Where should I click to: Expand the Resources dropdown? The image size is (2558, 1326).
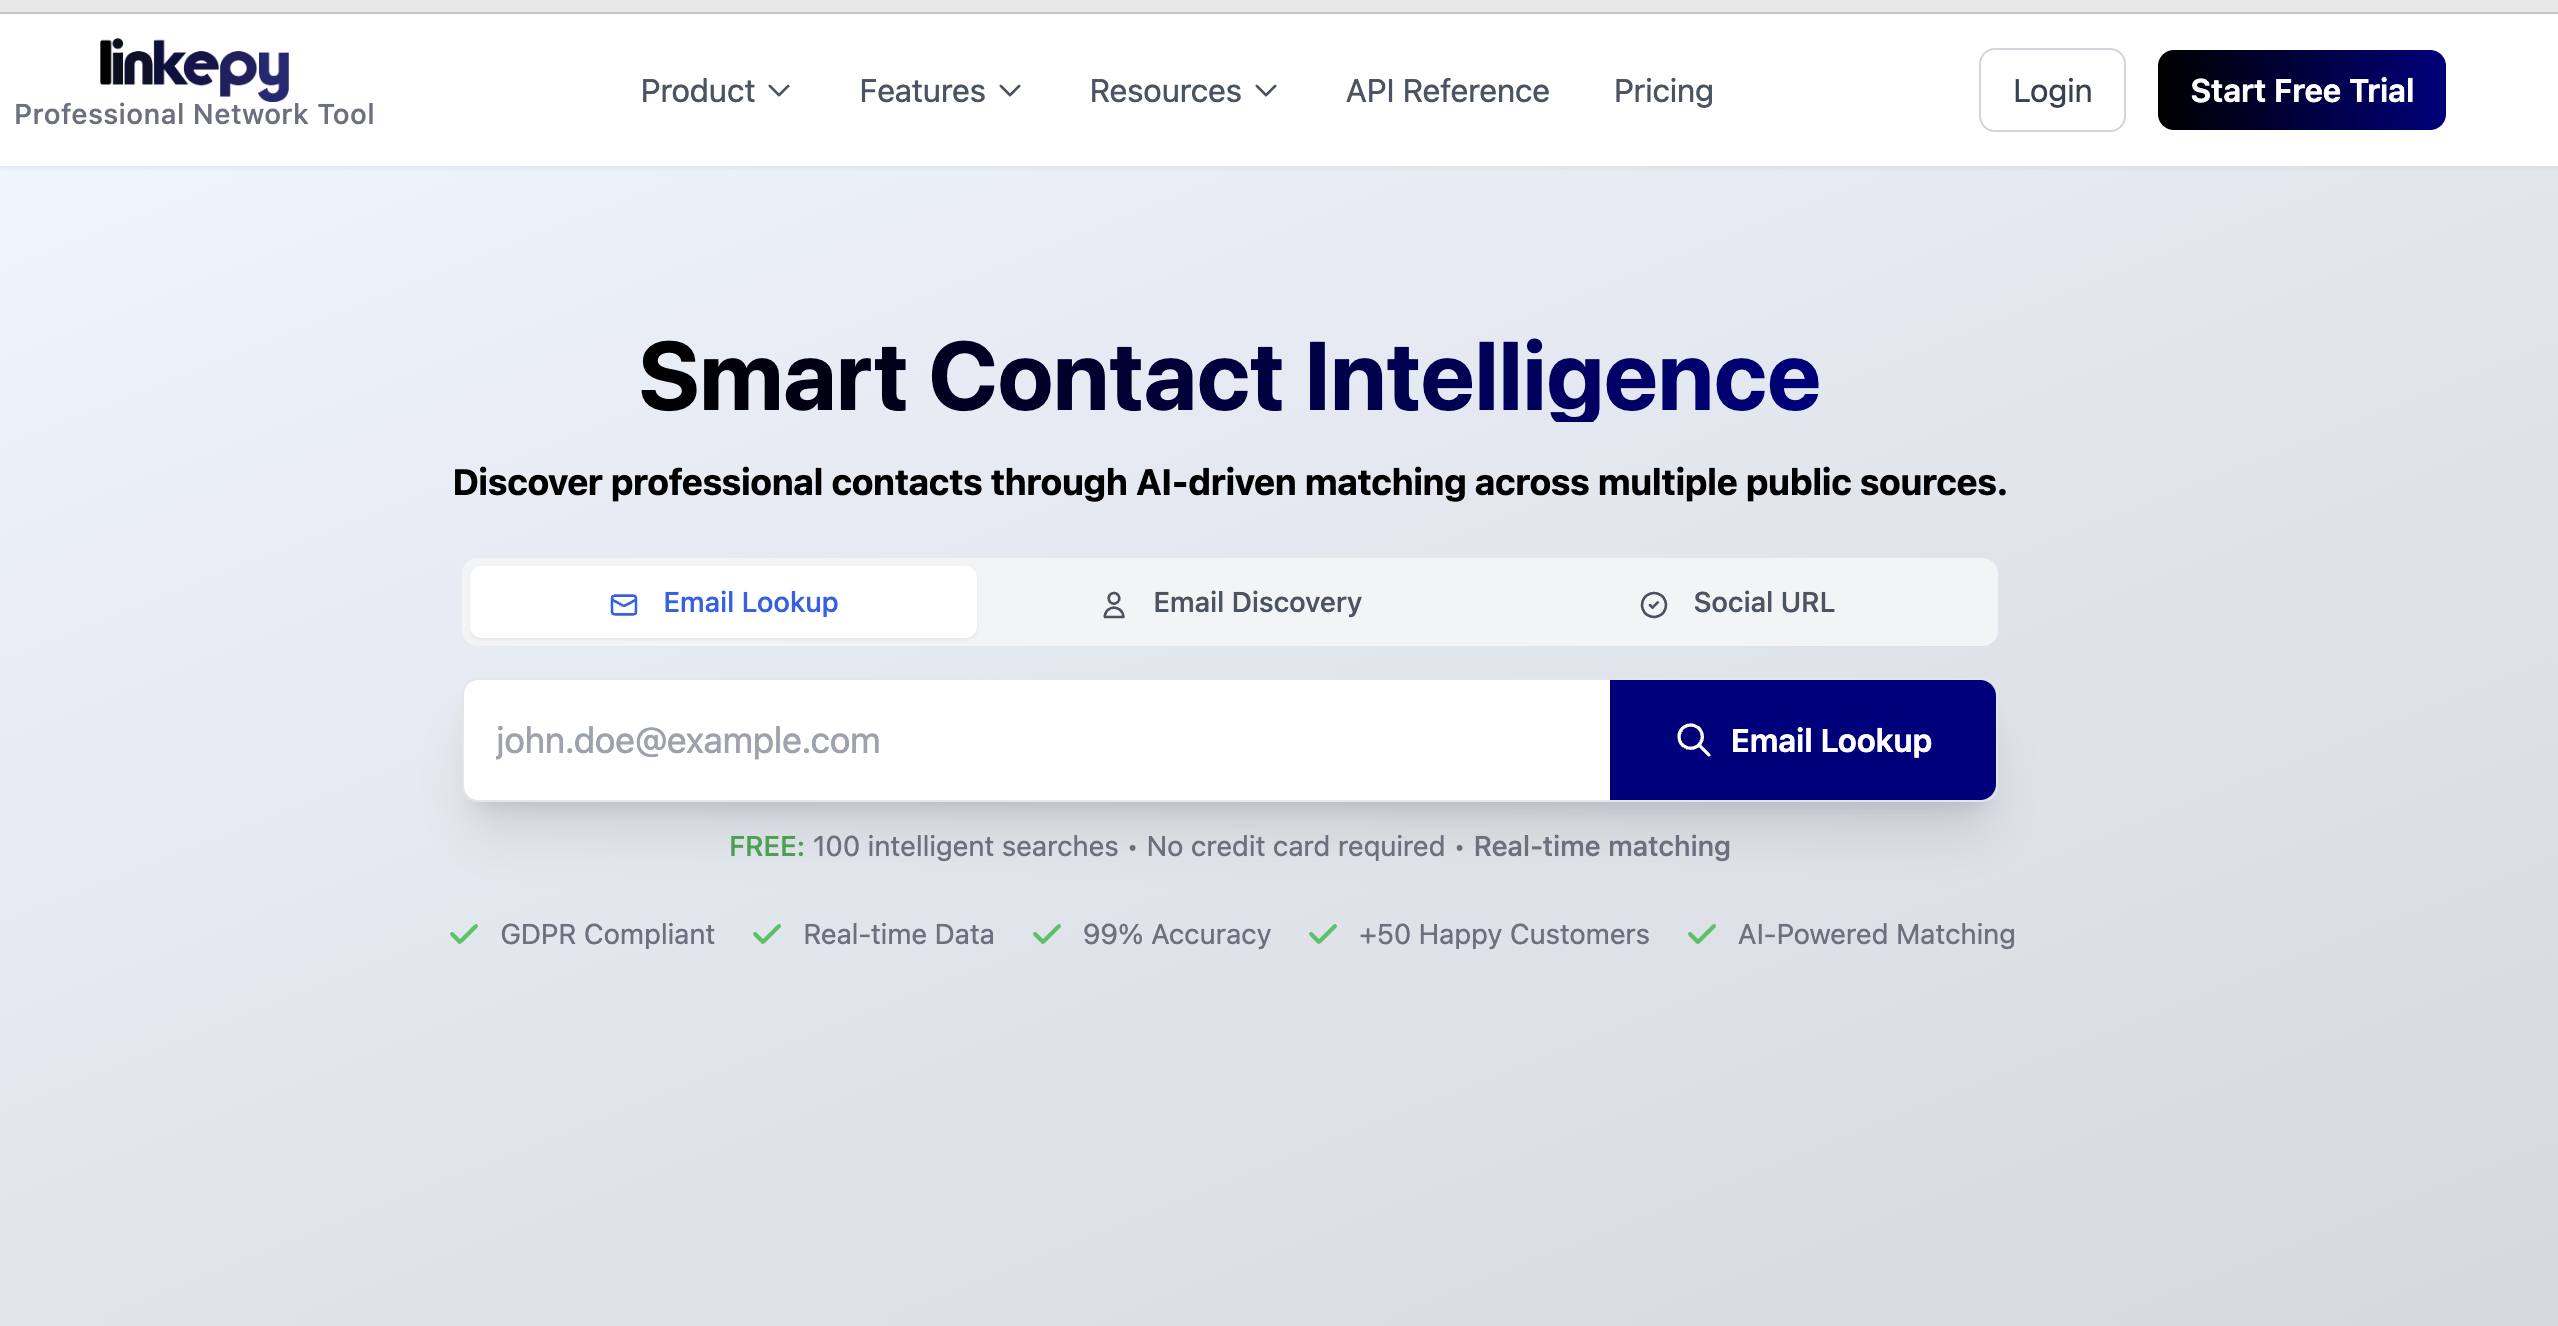[1183, 91]
